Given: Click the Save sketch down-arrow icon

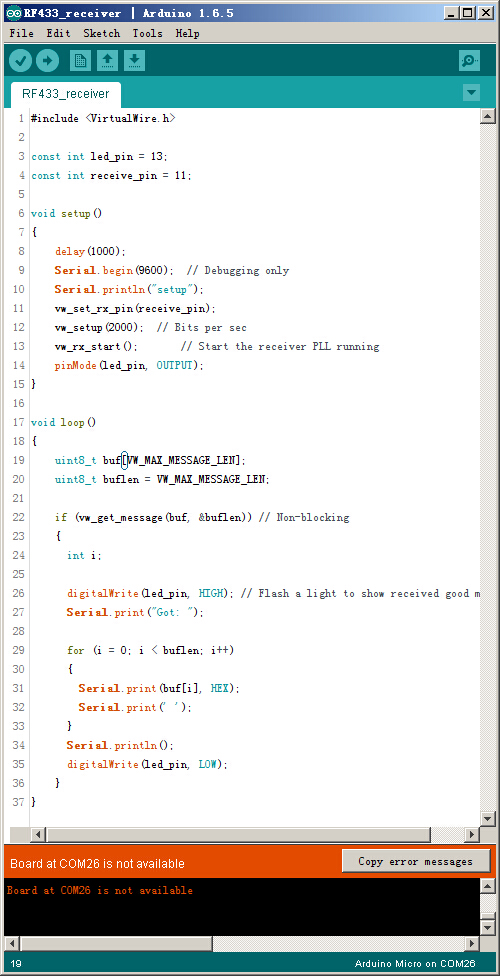Looking at the screenshot, I should [134, 60].
